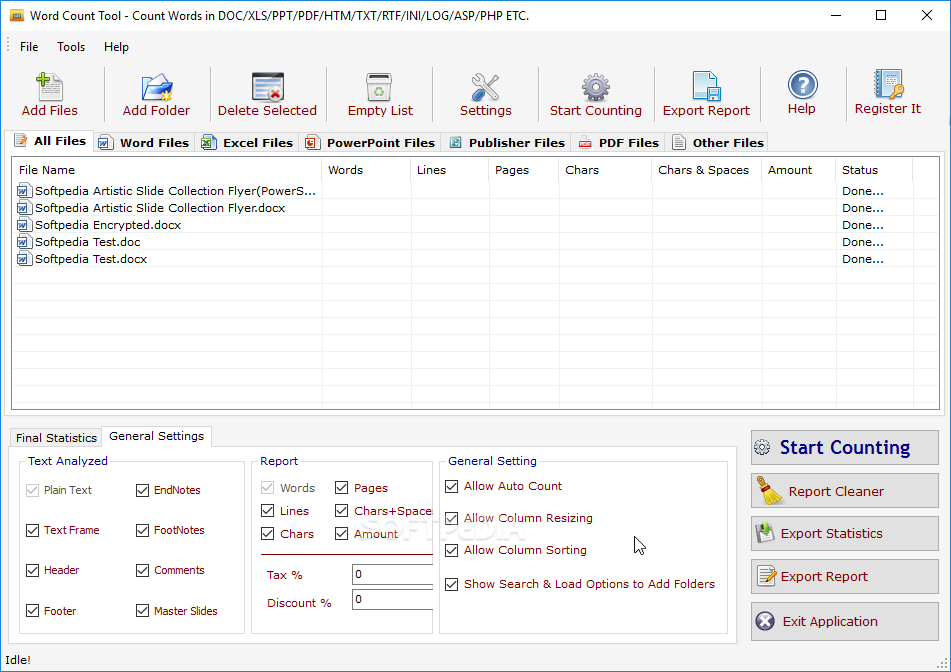The image size is (951, 672).
Task: Toggle the Footer checkbox
Action: (33, 611)
